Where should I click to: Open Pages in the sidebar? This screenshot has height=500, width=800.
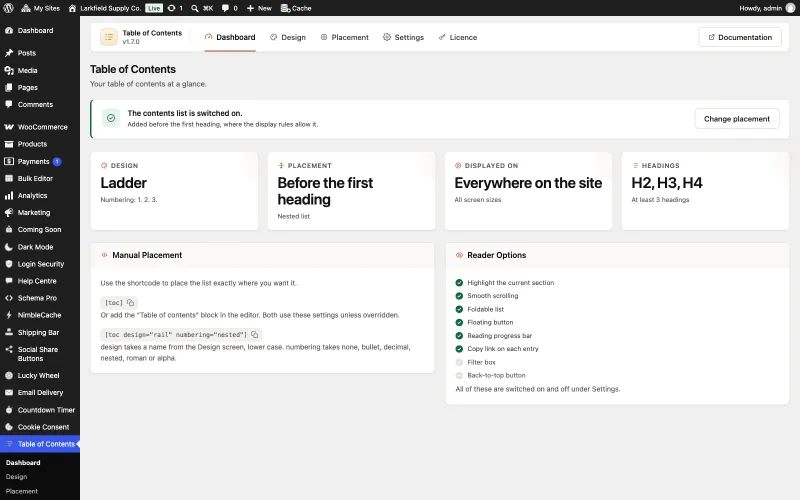40,87
